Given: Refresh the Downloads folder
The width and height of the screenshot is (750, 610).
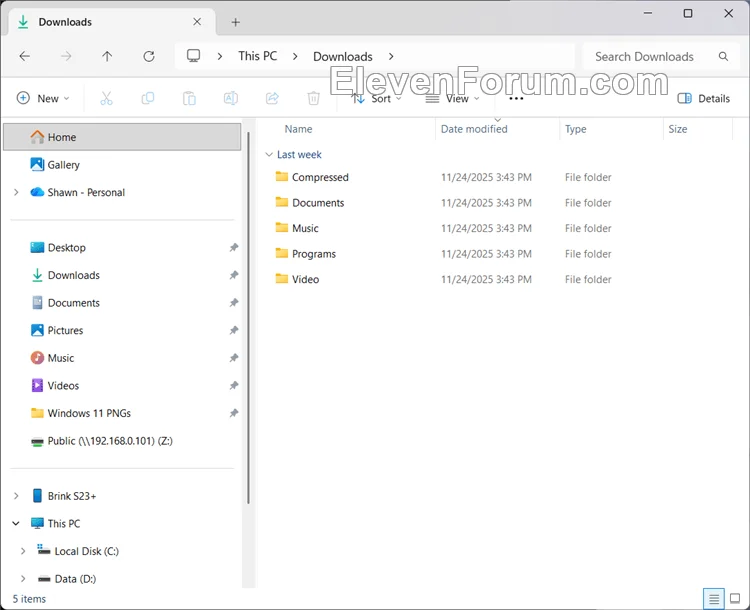Looking at the screenshot, I should click(149, 56).
